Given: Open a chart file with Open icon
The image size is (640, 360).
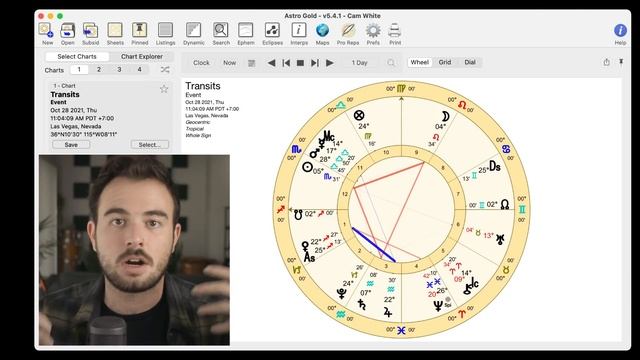Looking at the screenshot, I should point(67,30).
